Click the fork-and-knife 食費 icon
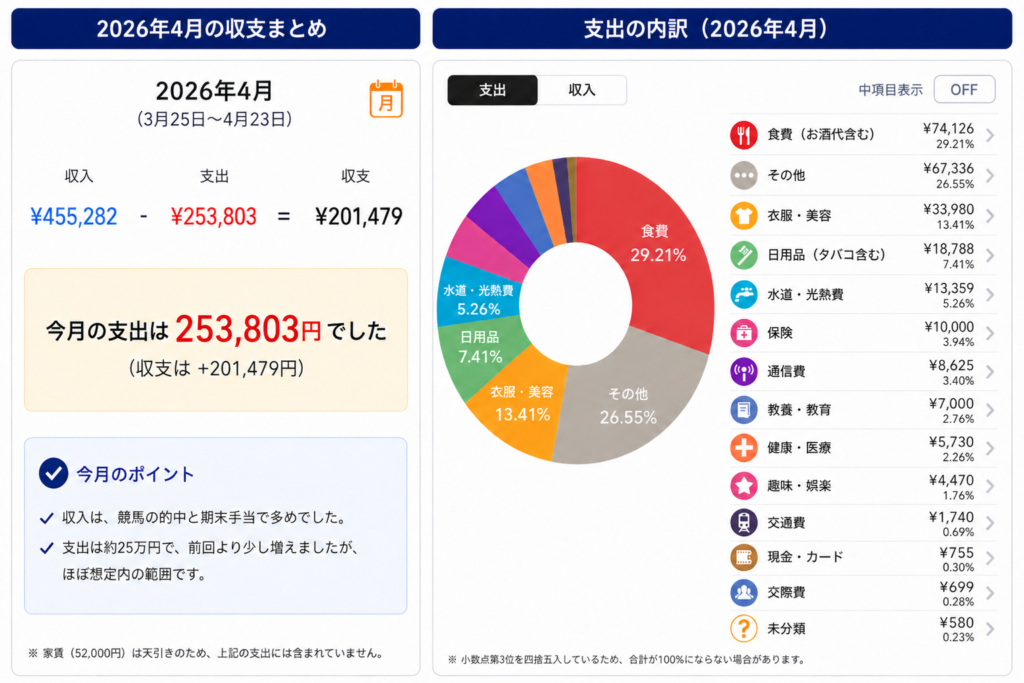Screen dimensions: 1024x683 pos(743,136)
